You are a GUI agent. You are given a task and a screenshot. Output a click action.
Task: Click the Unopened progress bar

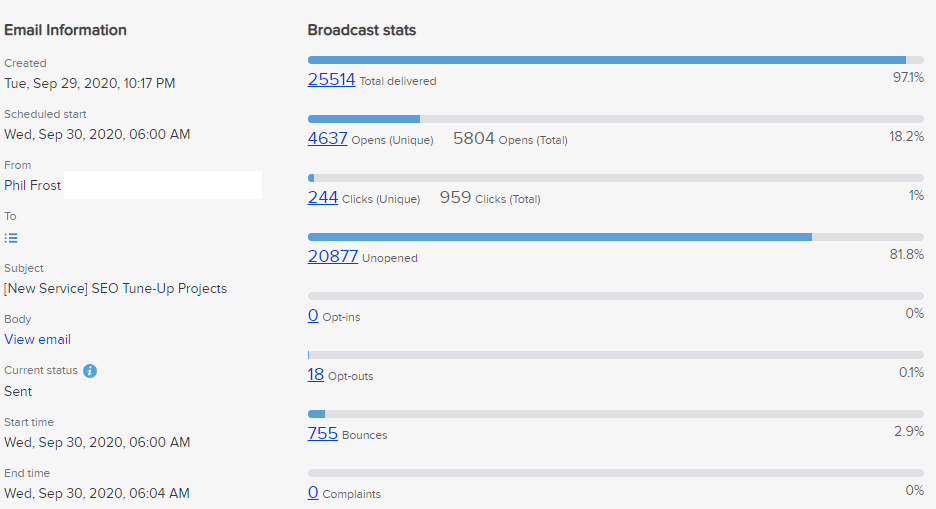click(615, 237)
